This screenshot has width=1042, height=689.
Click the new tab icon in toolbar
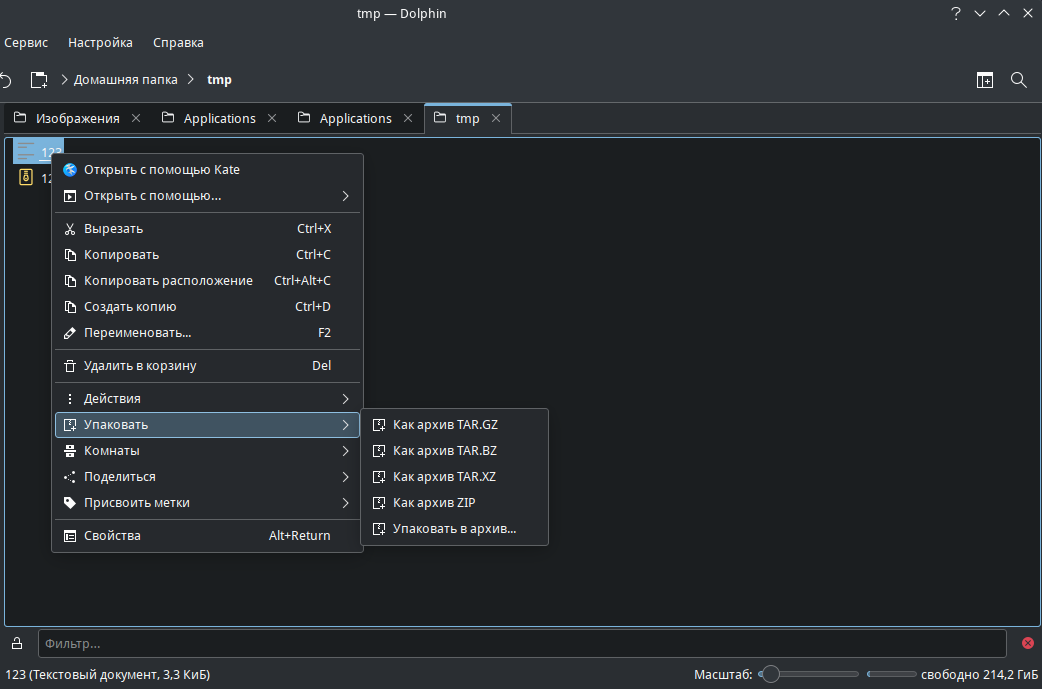pyautogui.click(x=39, y=80)
